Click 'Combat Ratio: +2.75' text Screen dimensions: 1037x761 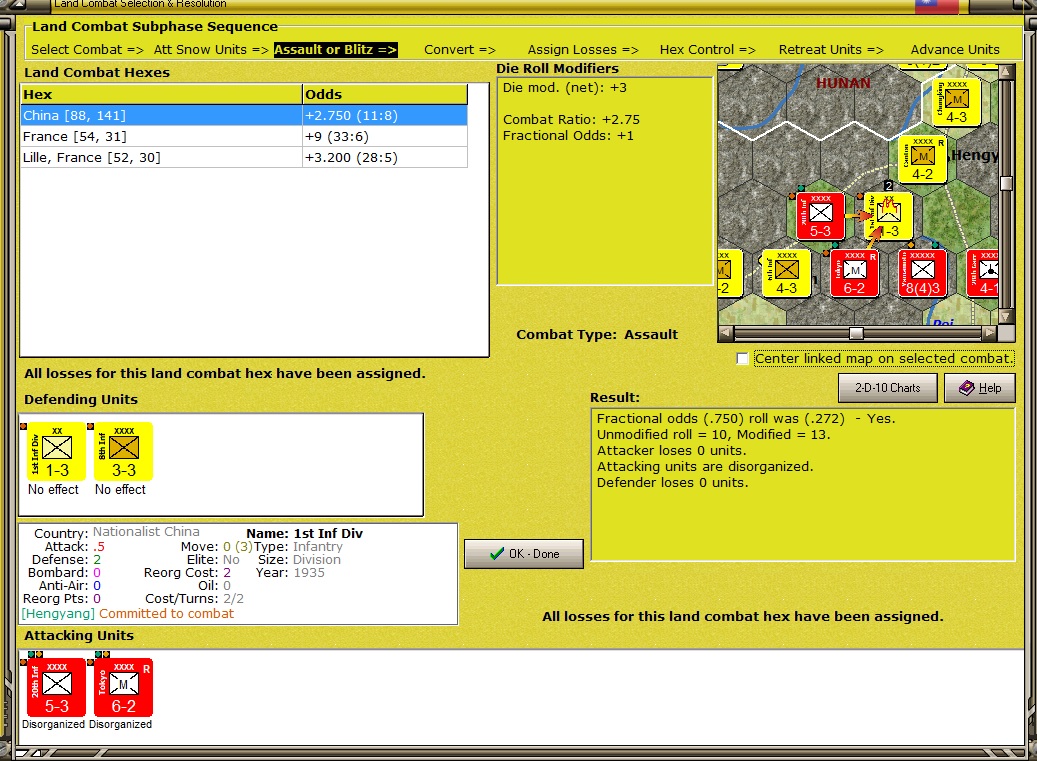click(571, 120)
